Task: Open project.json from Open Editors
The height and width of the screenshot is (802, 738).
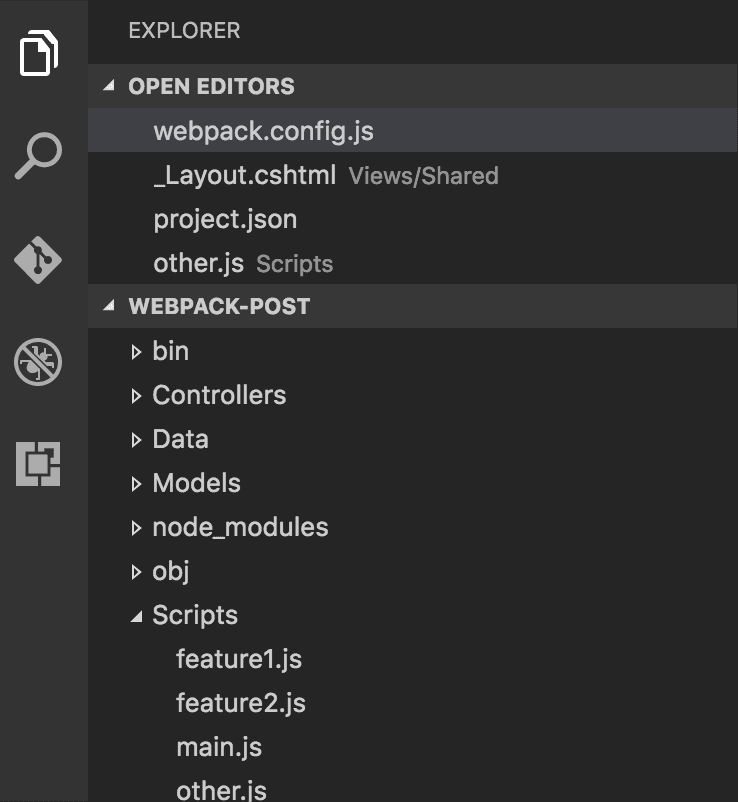Action: pos(215,219)
